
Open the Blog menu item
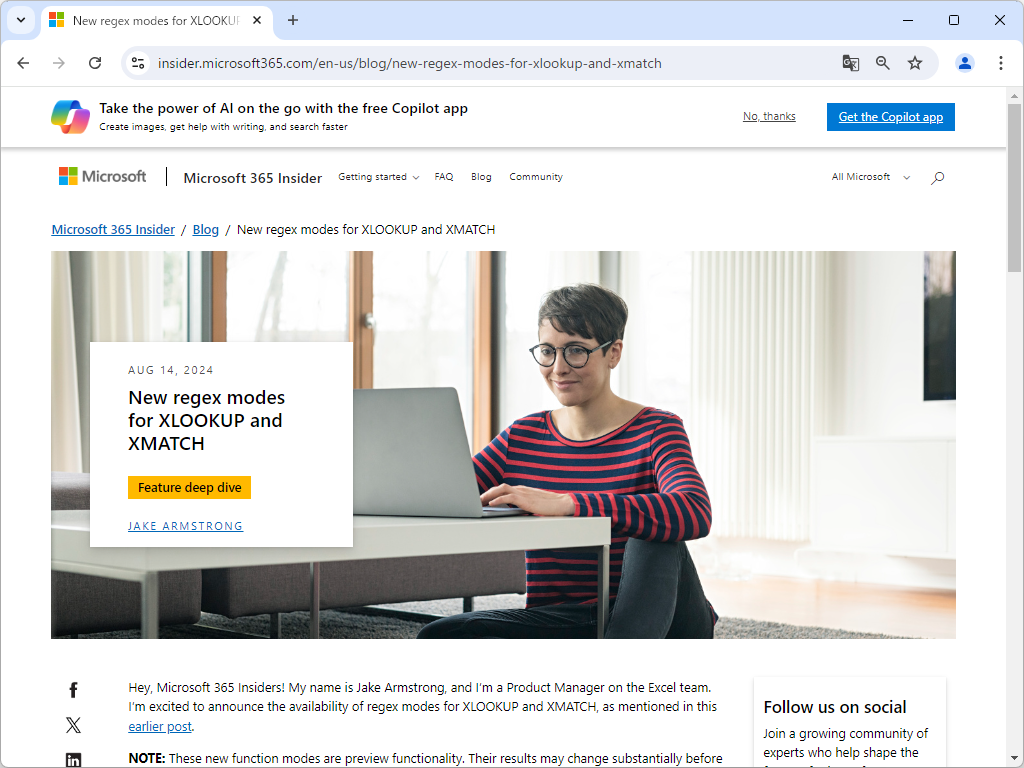tap(481, 177)
